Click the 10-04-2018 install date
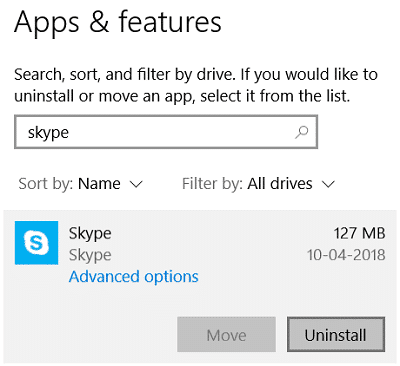 point(346,255)
